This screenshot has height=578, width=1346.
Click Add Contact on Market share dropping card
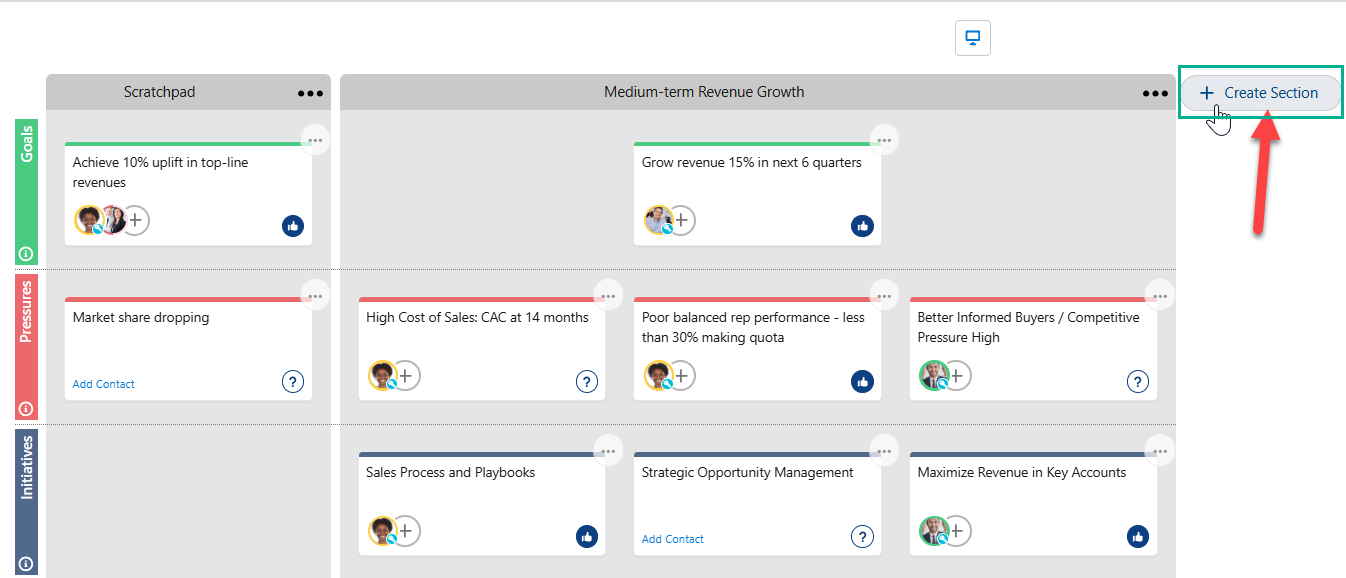pyautogui.click(x=104, y=384)
